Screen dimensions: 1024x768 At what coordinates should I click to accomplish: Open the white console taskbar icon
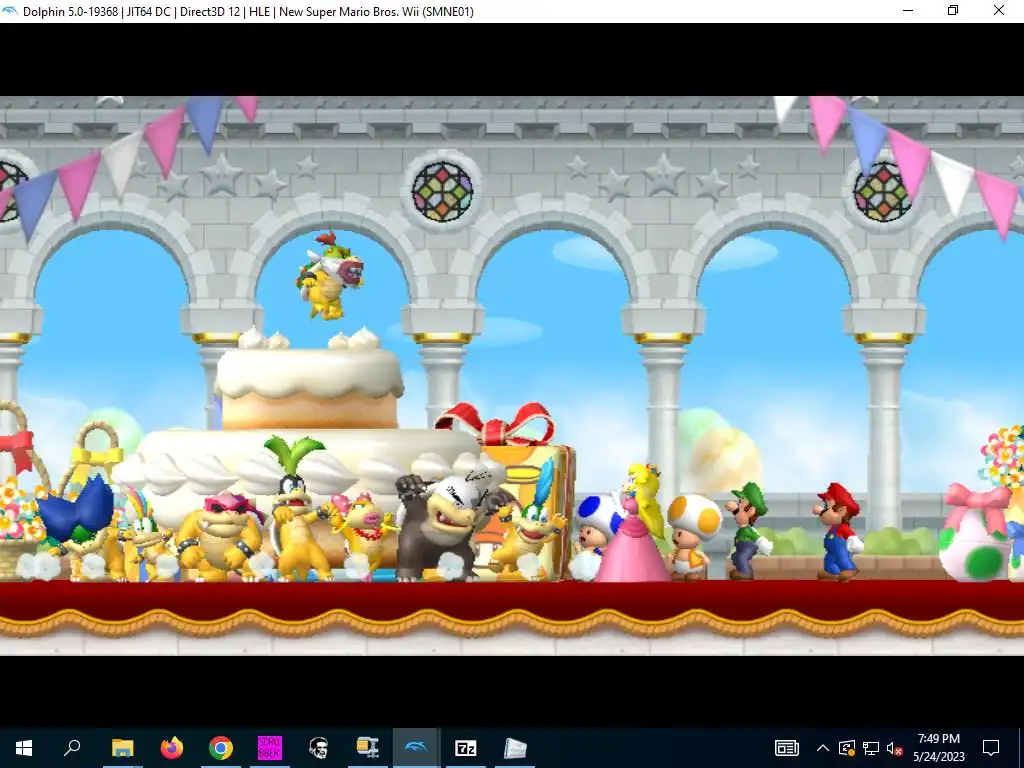(x=515, y=748)
